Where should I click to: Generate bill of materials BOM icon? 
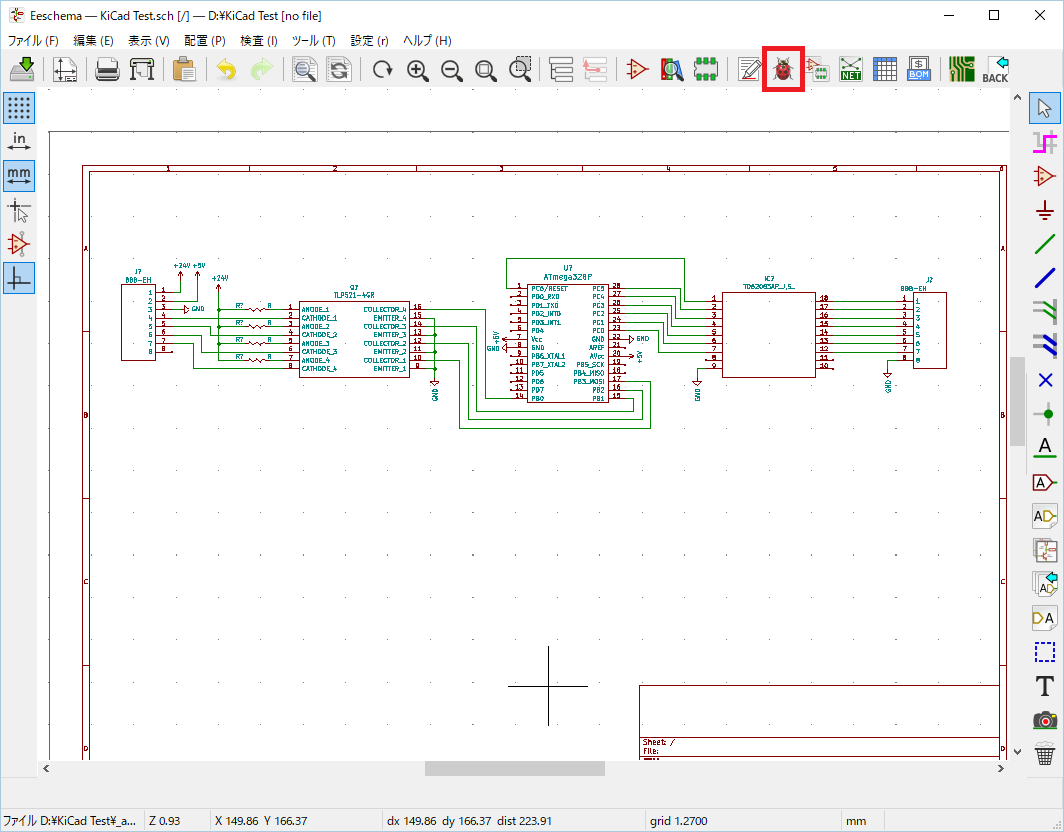coord(919,69)
